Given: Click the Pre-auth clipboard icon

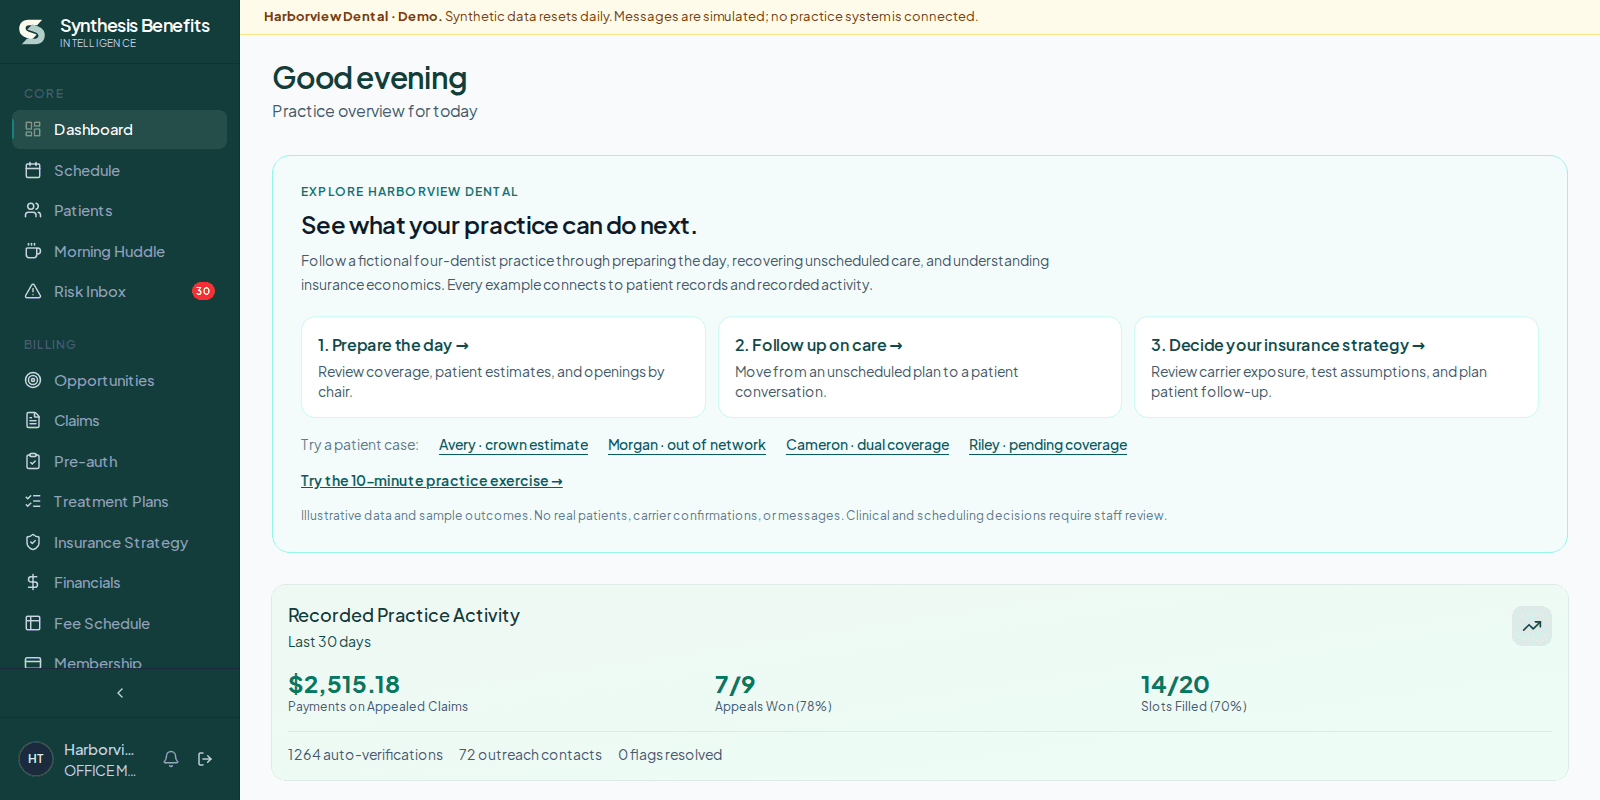Looking at the screenshot, I should [33, 461].
